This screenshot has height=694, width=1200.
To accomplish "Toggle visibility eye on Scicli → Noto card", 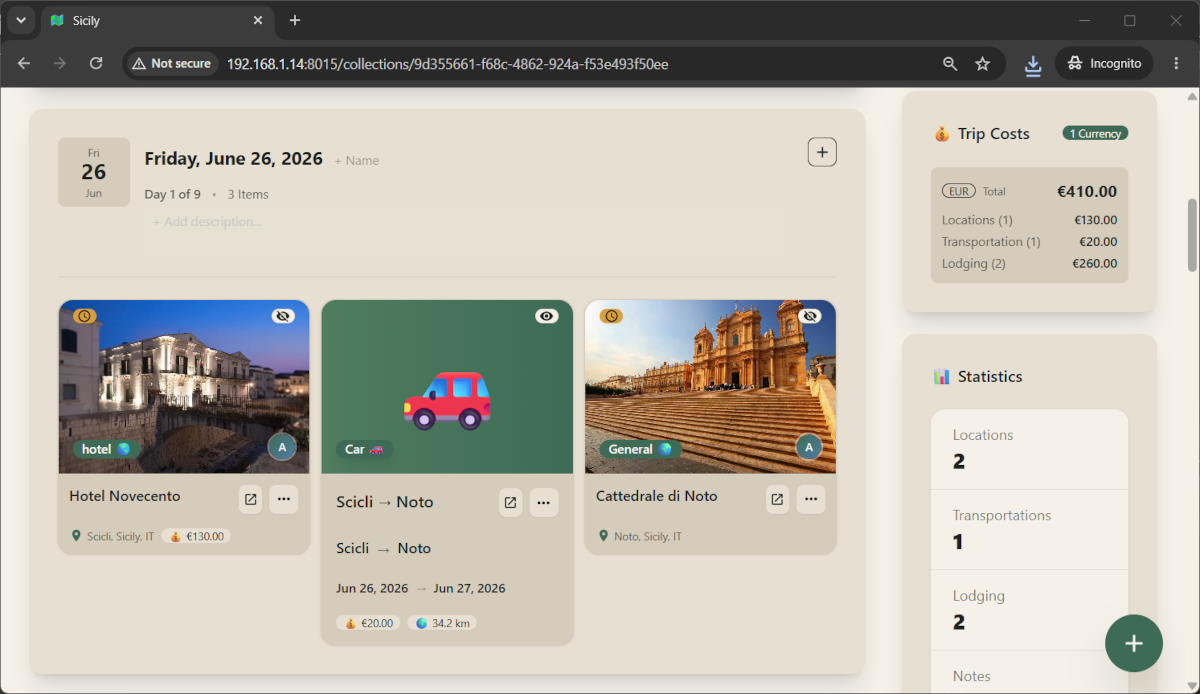I will pyautogui.click(x=546, y=316).
